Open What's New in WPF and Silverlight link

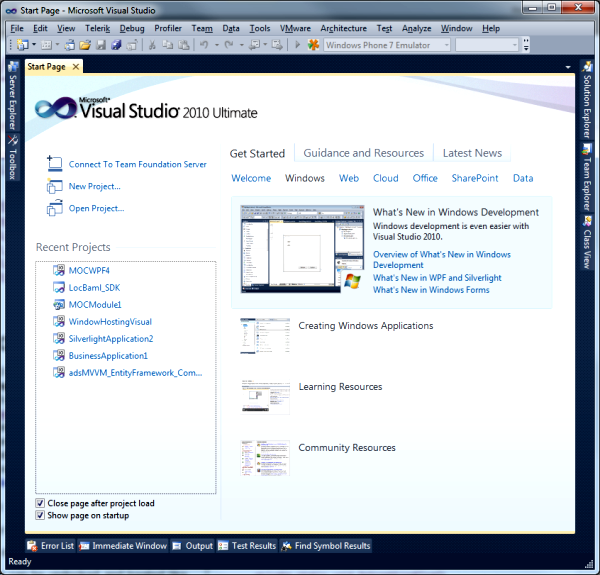437,278
